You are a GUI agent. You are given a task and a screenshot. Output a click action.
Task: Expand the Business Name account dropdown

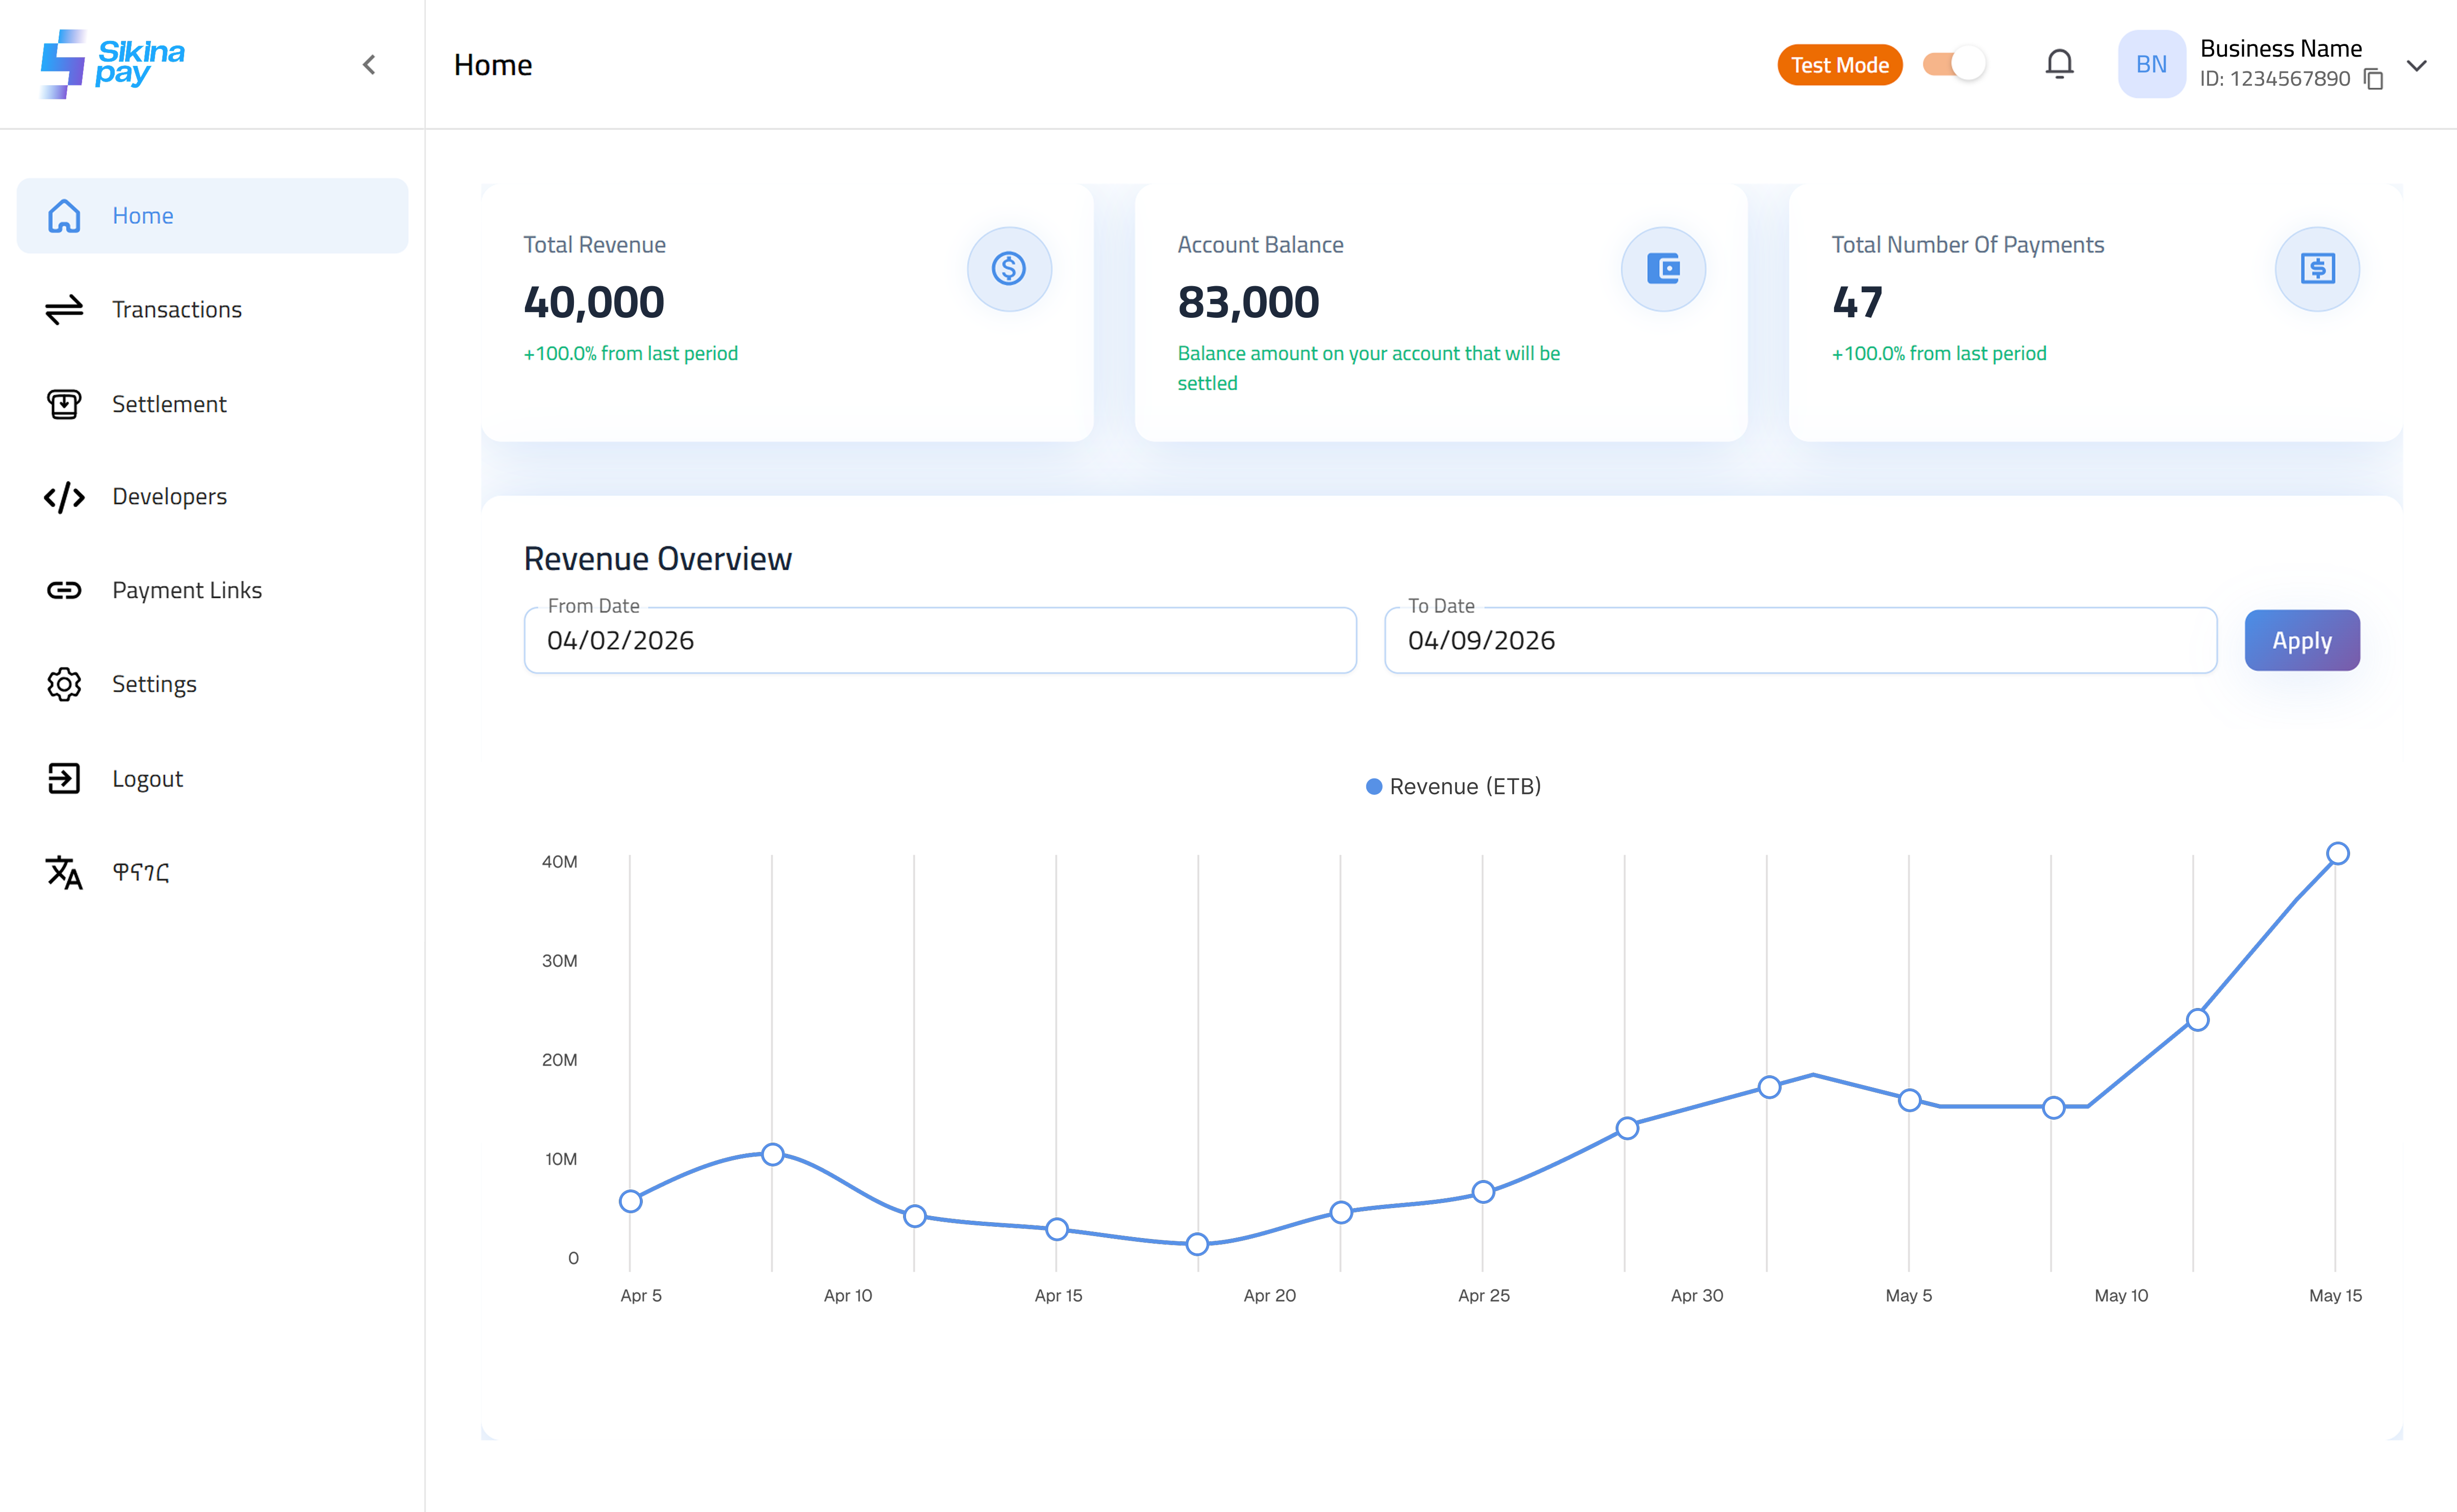(x=2416, y=66)
